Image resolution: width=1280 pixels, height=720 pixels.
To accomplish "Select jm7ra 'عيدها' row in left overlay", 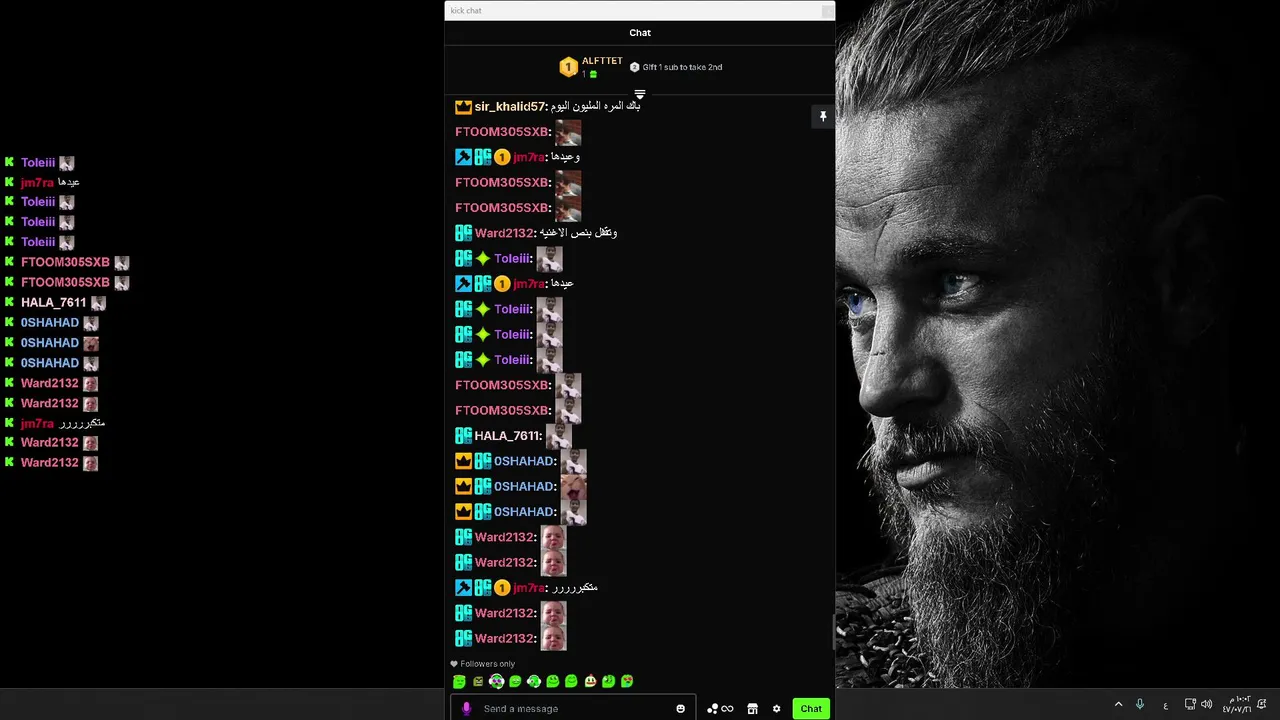I will pos(42,182).
